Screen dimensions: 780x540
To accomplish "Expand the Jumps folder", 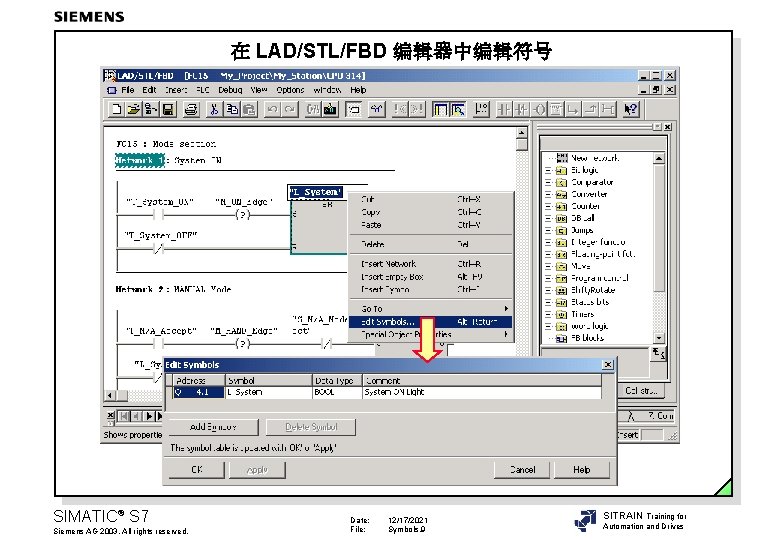I will click(548, 231).
